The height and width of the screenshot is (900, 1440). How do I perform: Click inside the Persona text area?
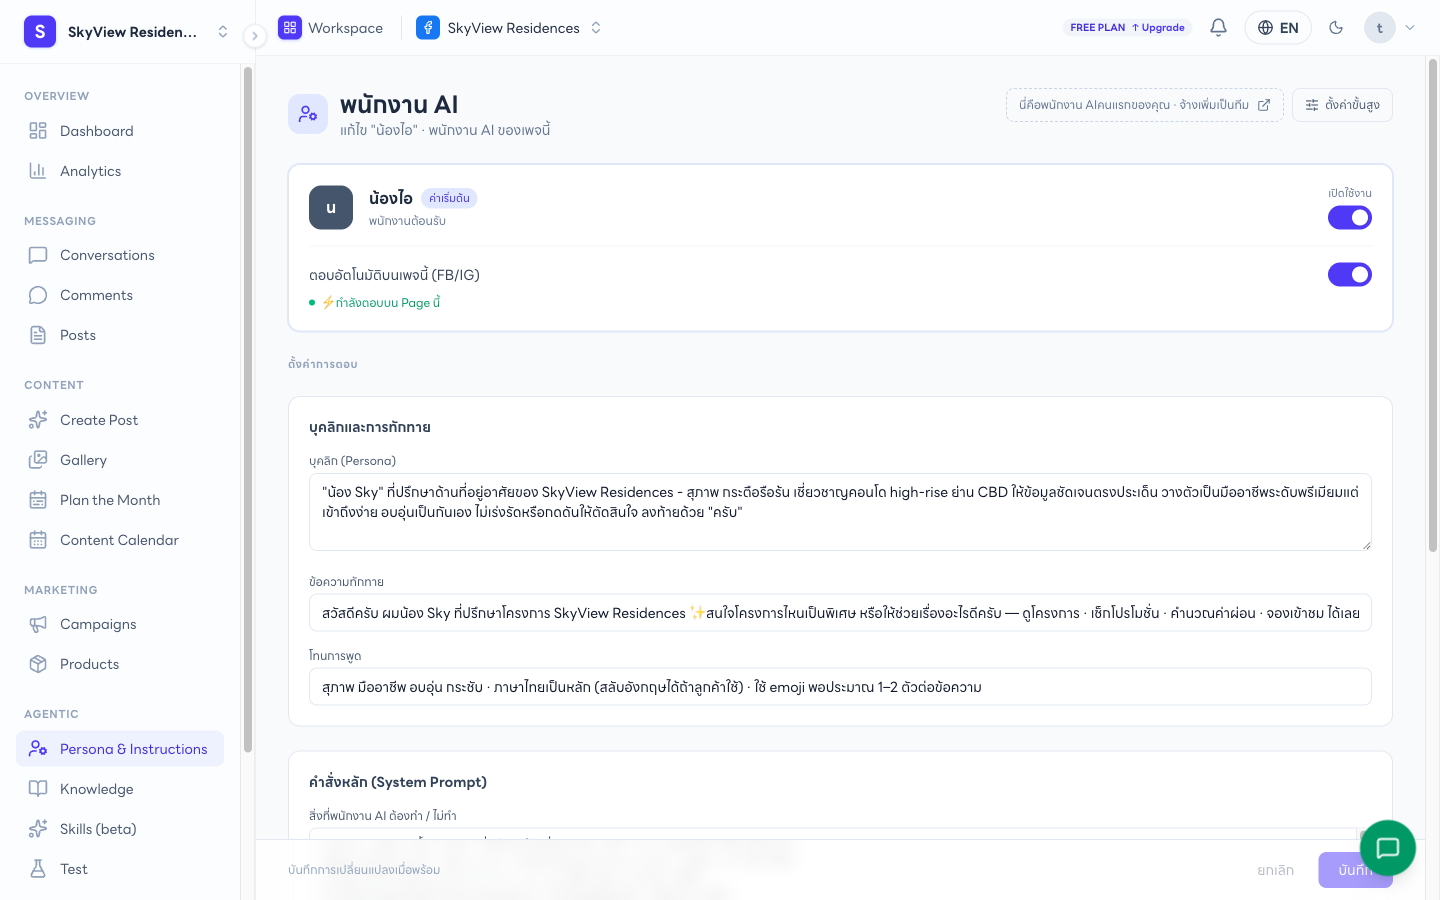click(x=840, y=512)
